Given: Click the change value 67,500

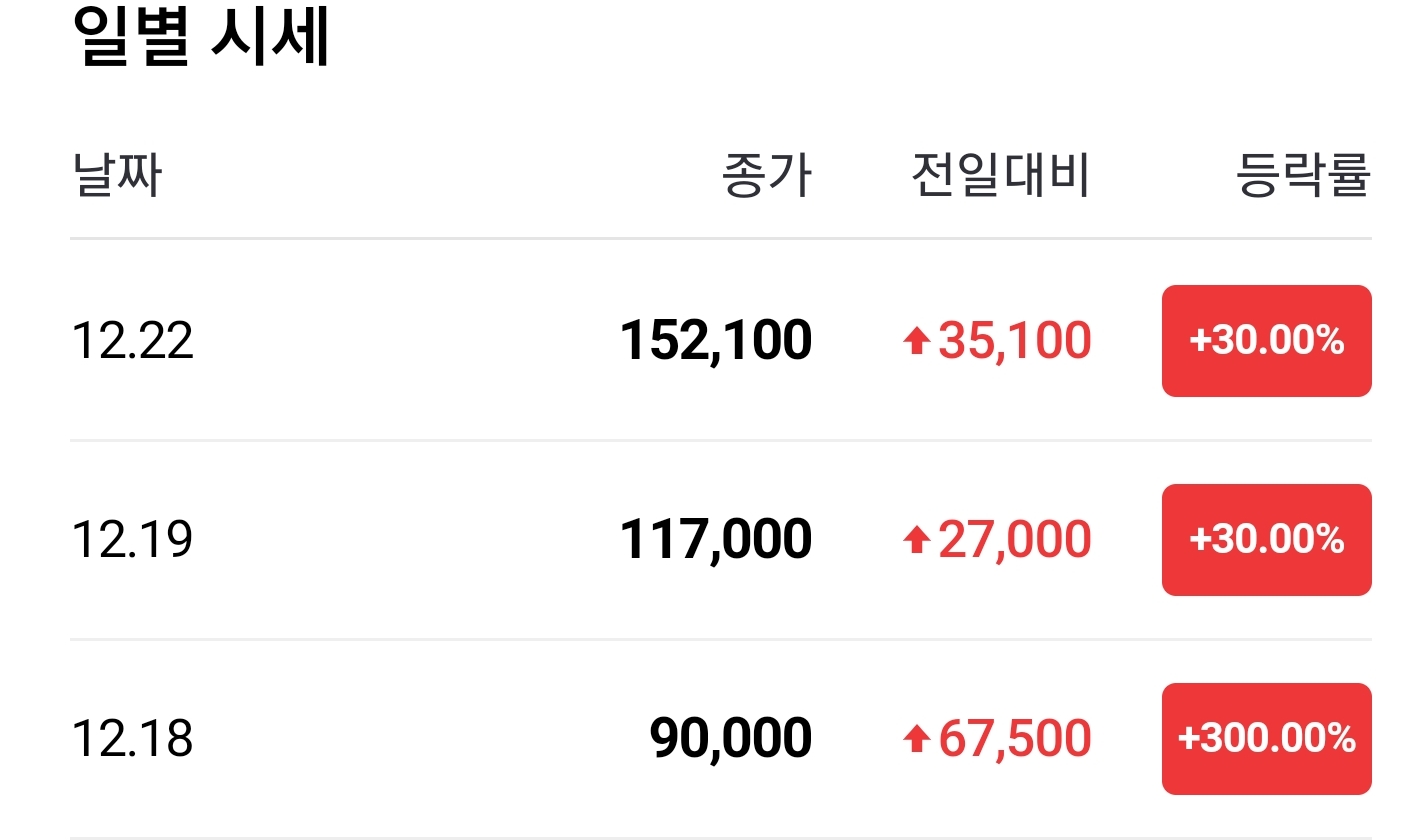Looking at the screenshot, I should (x=1014, y=740).
